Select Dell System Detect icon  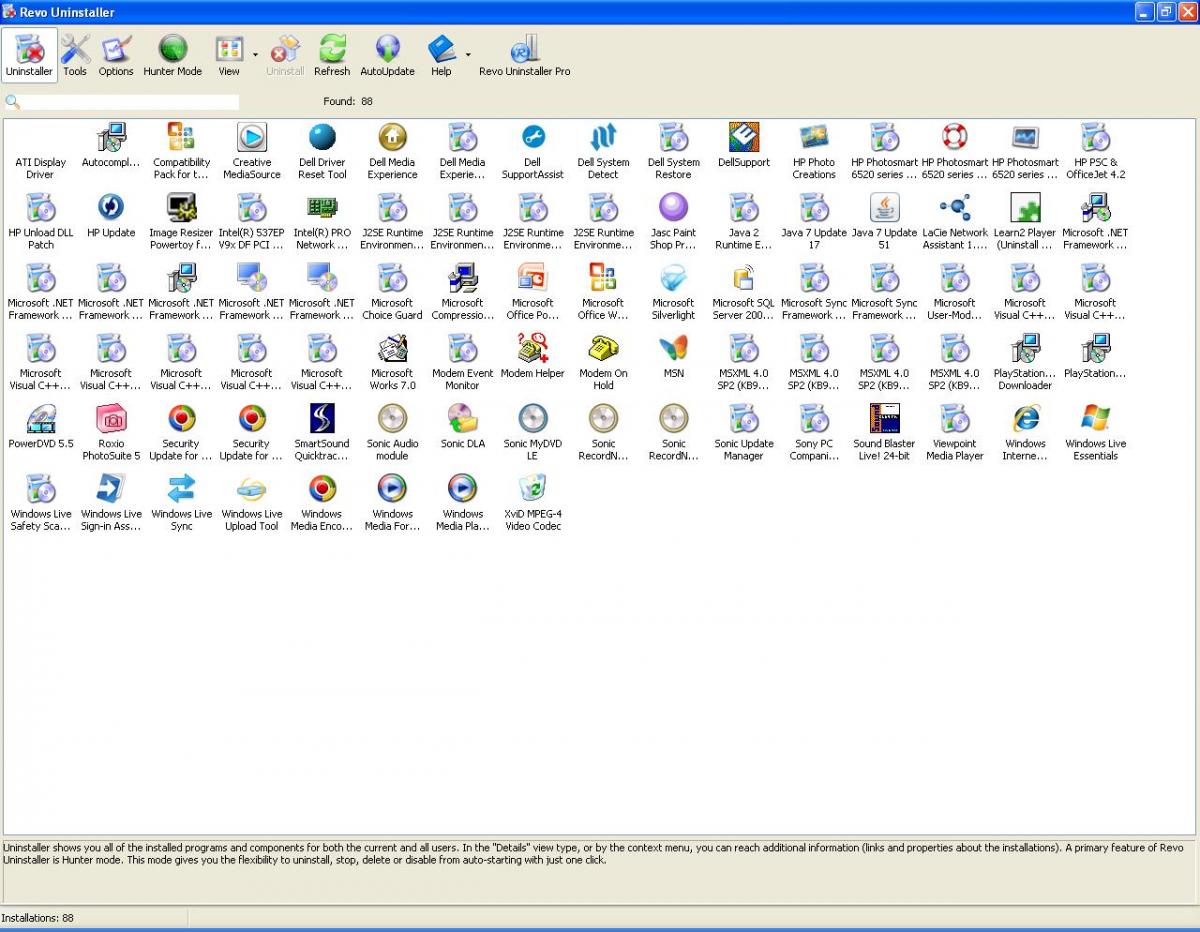pyautogui.click(x=603, y=137)
